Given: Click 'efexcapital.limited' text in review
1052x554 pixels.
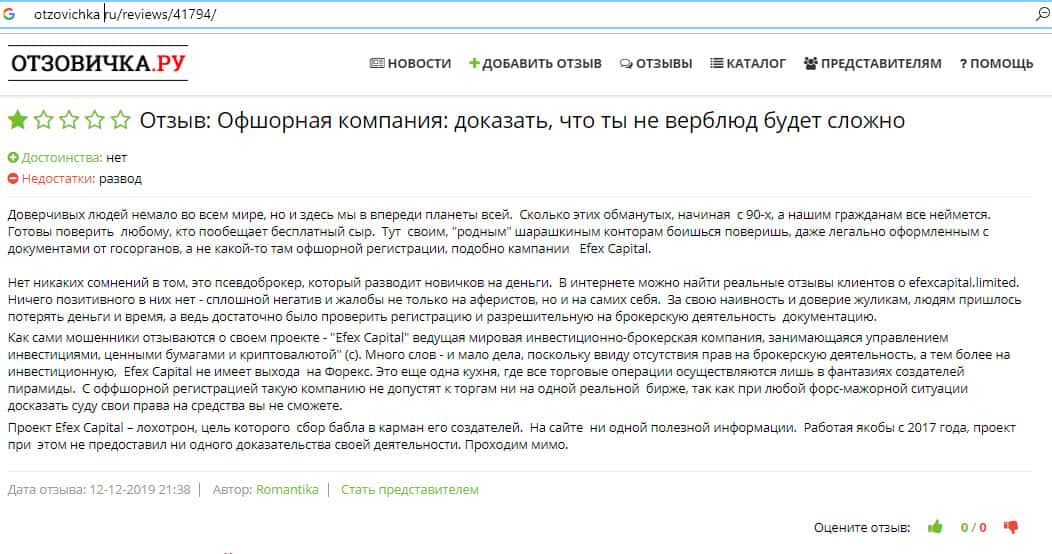Looking at the screenshot, I should [x=963, y=282].
